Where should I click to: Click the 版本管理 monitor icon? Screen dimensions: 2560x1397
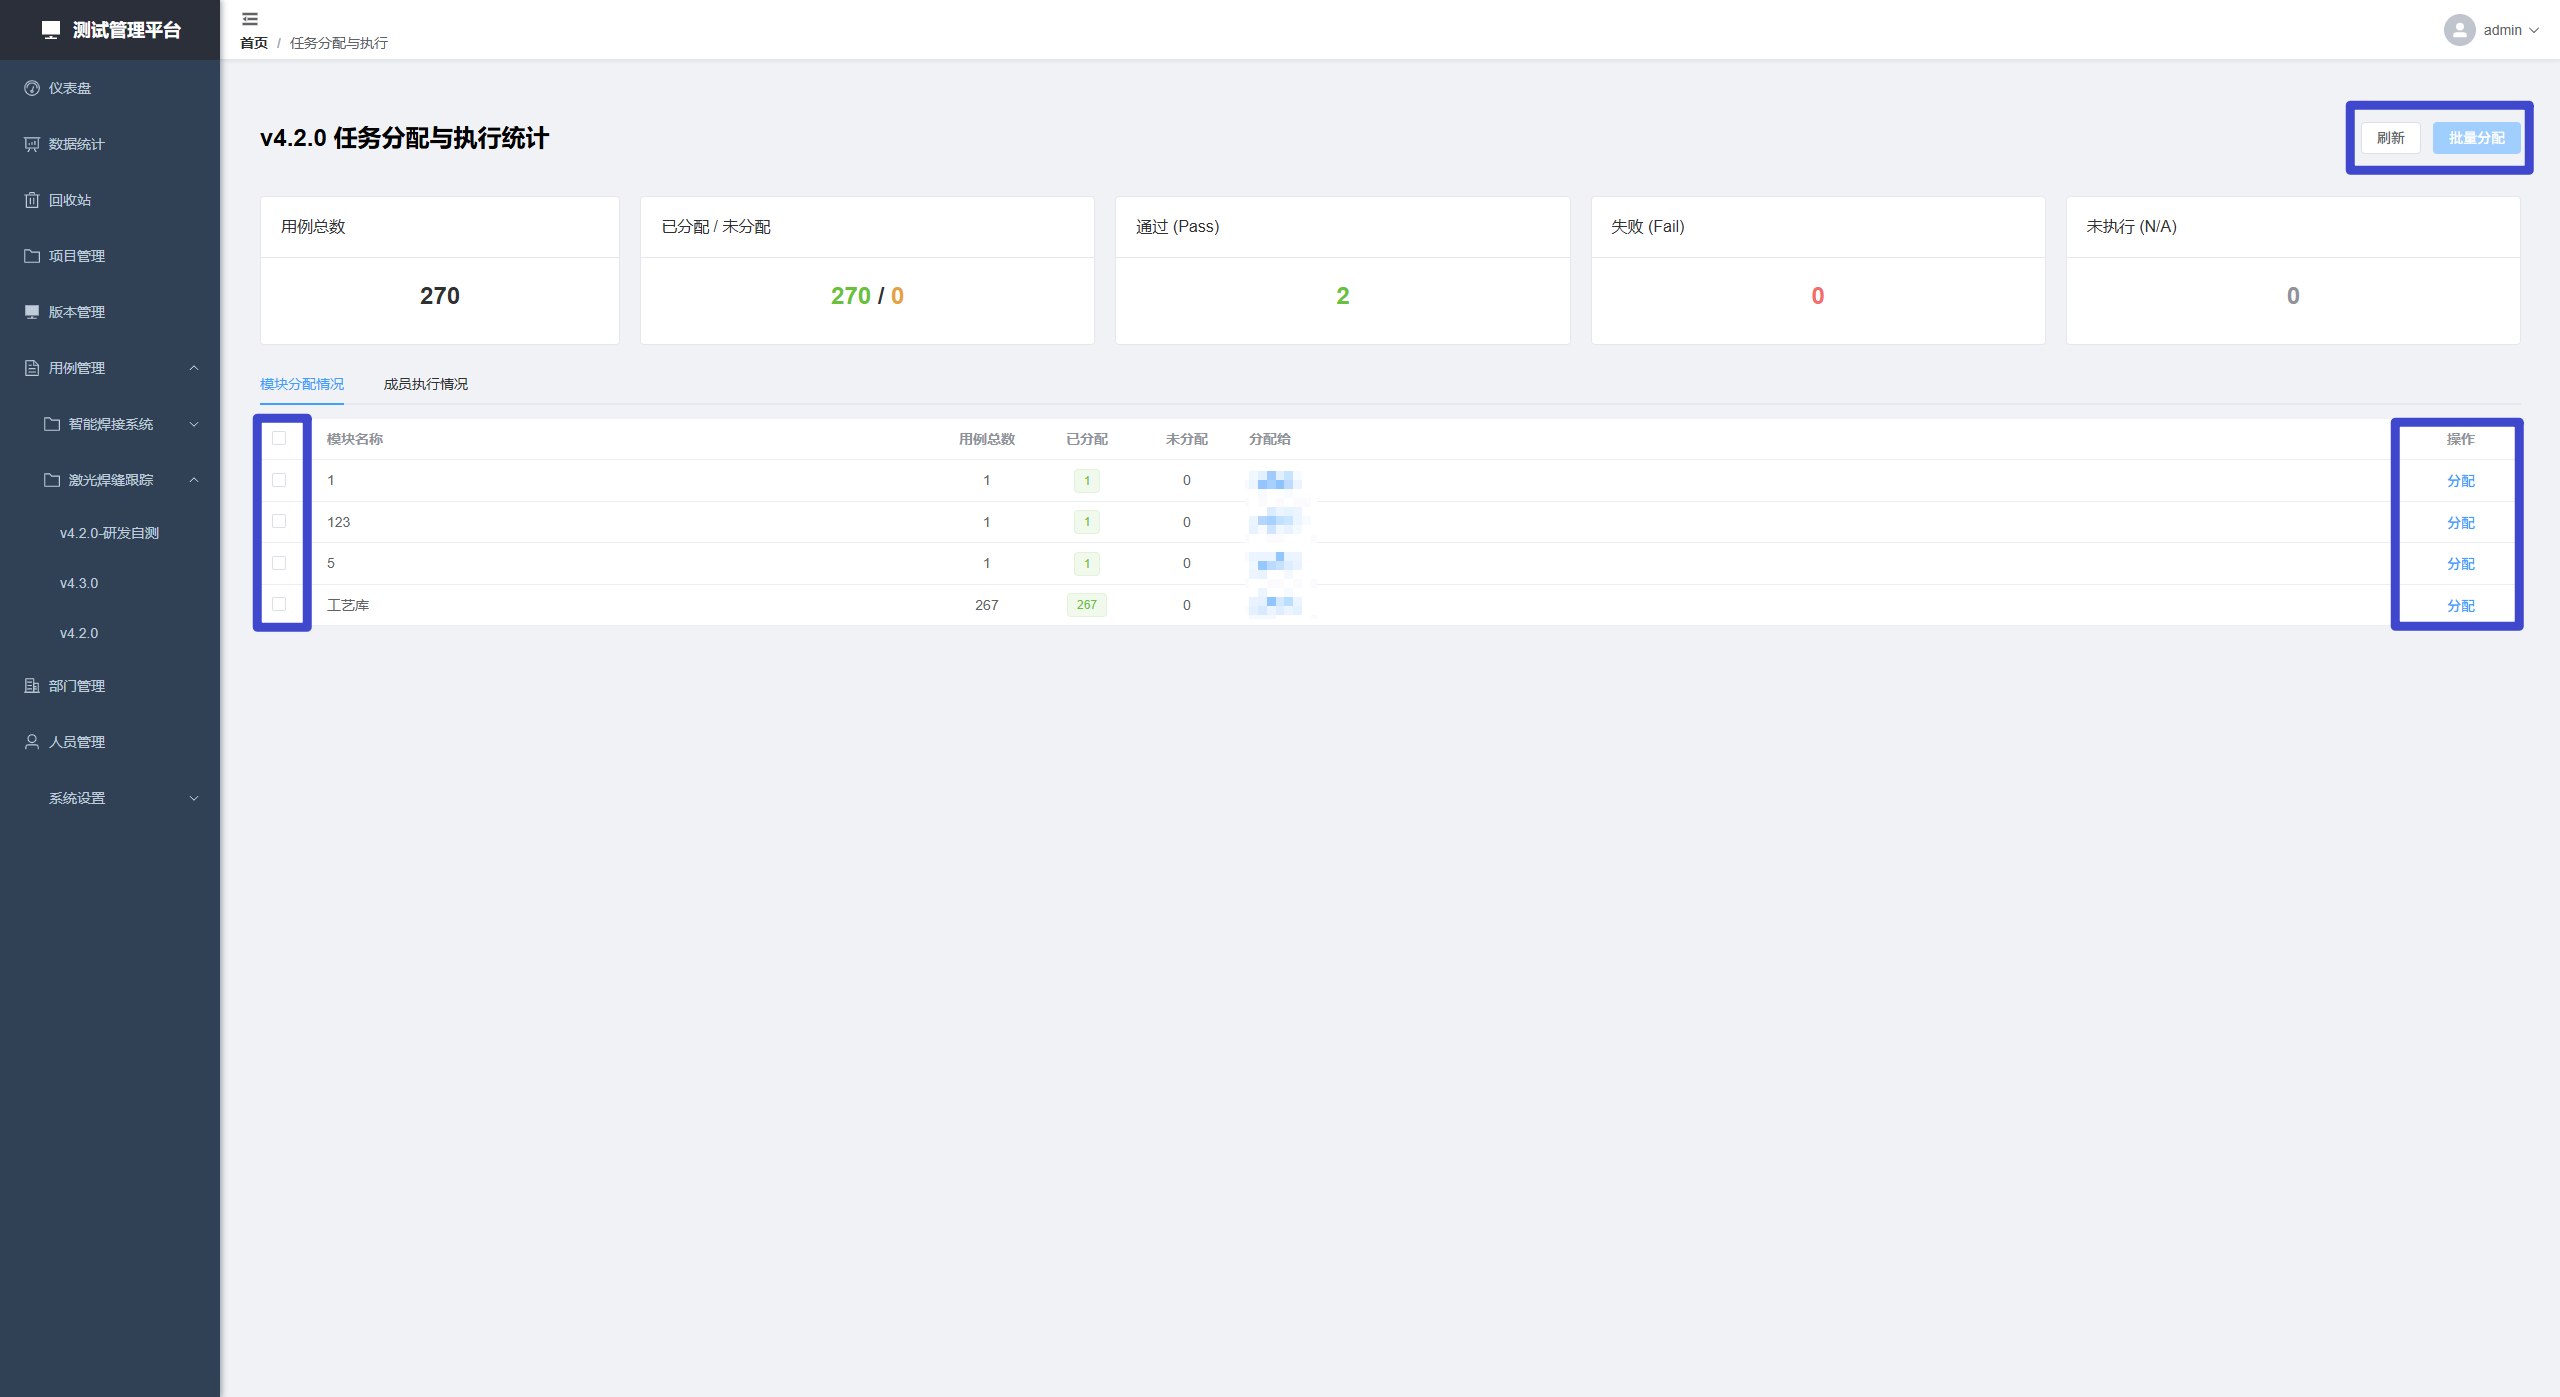[32, 312]
